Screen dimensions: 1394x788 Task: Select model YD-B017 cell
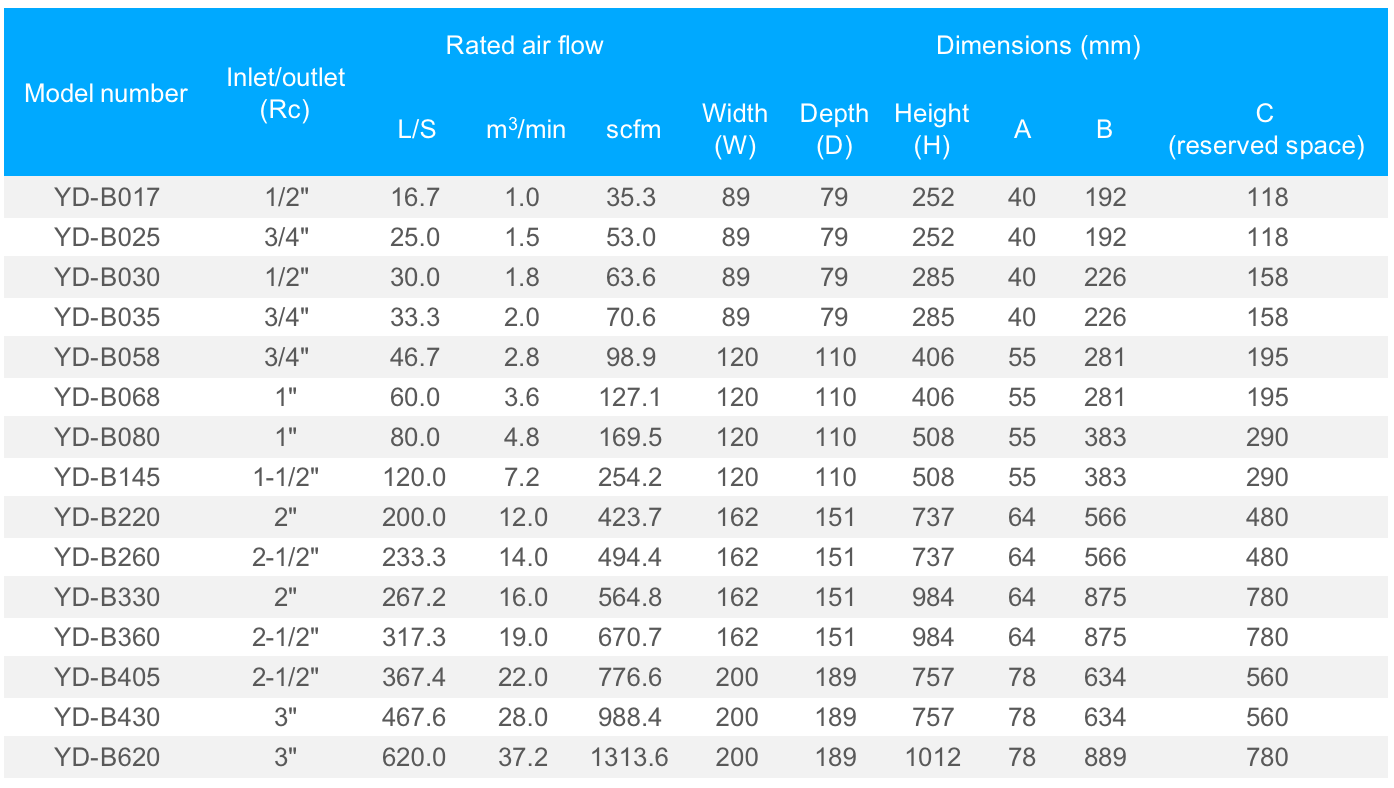pos(107,197)
